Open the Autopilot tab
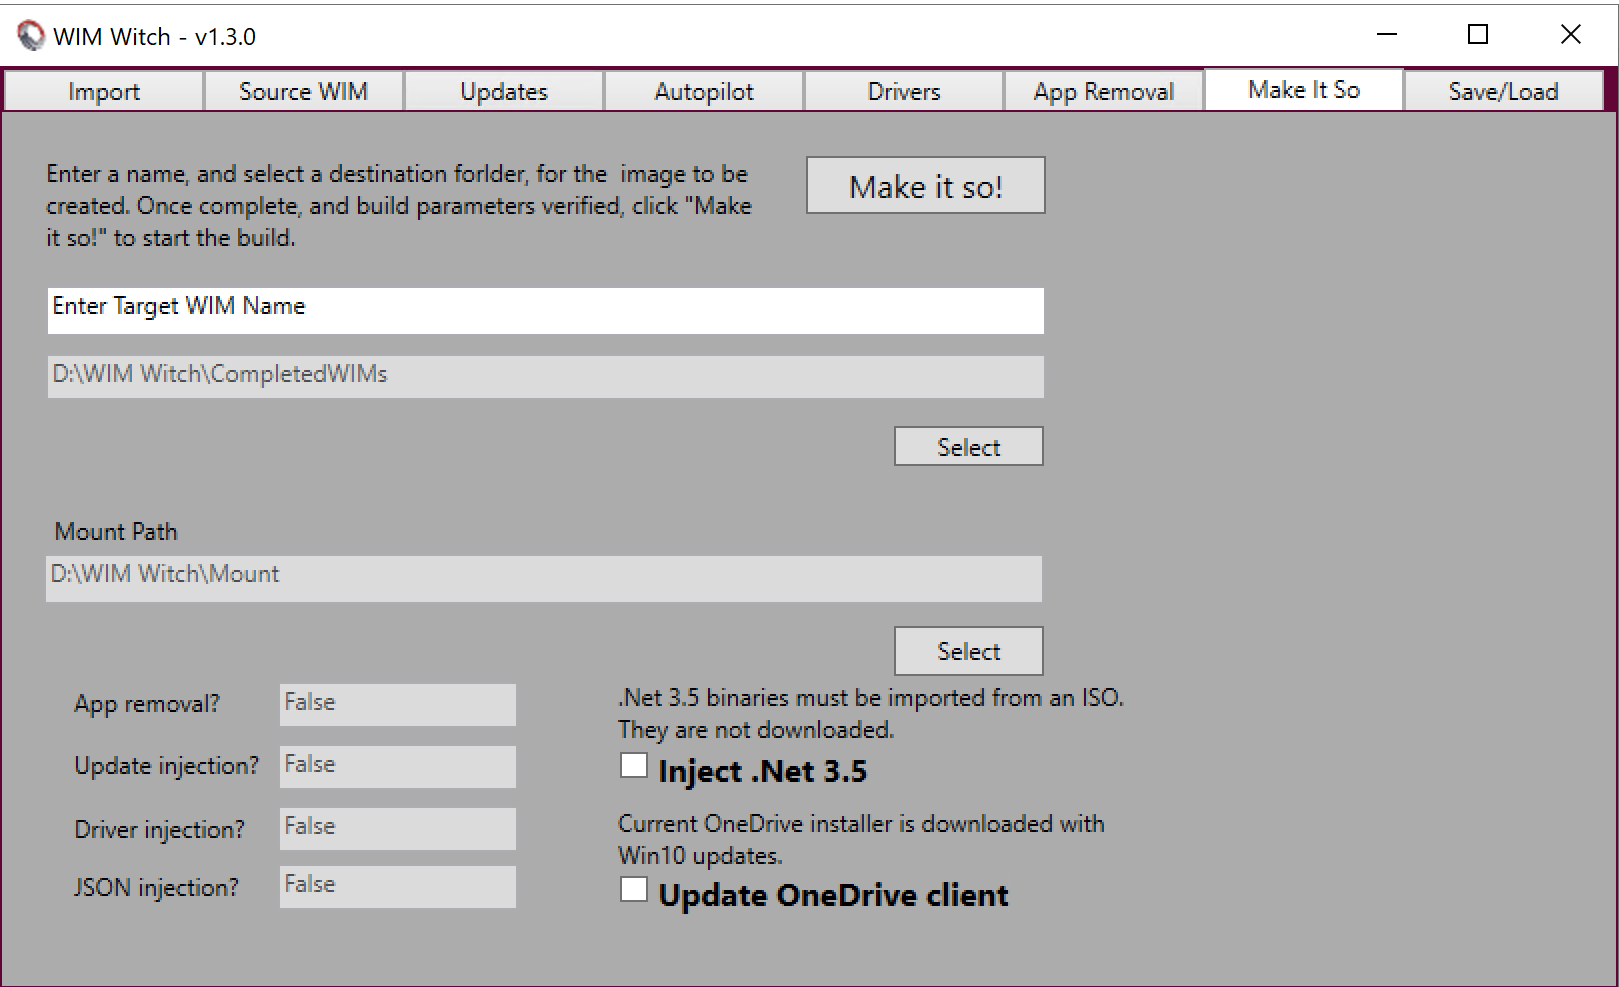This screenshot has width=1619, height=987. (704, 91)
